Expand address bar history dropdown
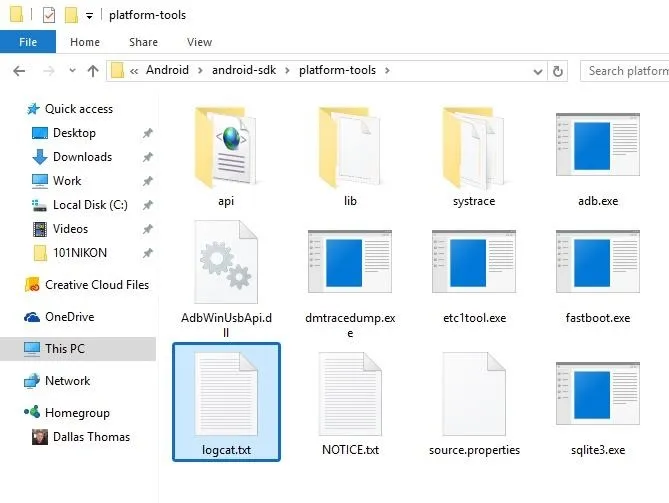669x503 pixels. [x=538, y=72]
